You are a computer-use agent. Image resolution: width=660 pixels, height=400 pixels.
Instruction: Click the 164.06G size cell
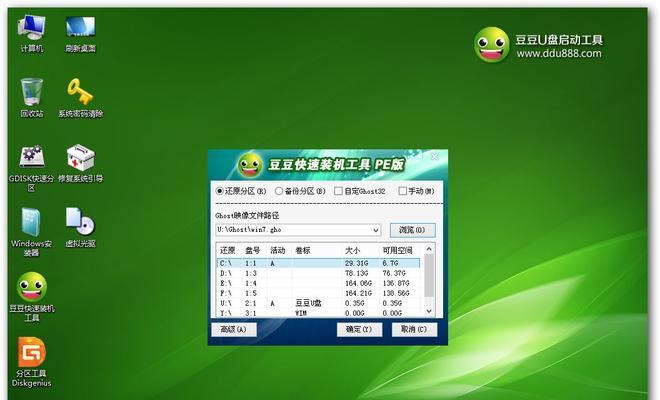click(x=358, y=283)
